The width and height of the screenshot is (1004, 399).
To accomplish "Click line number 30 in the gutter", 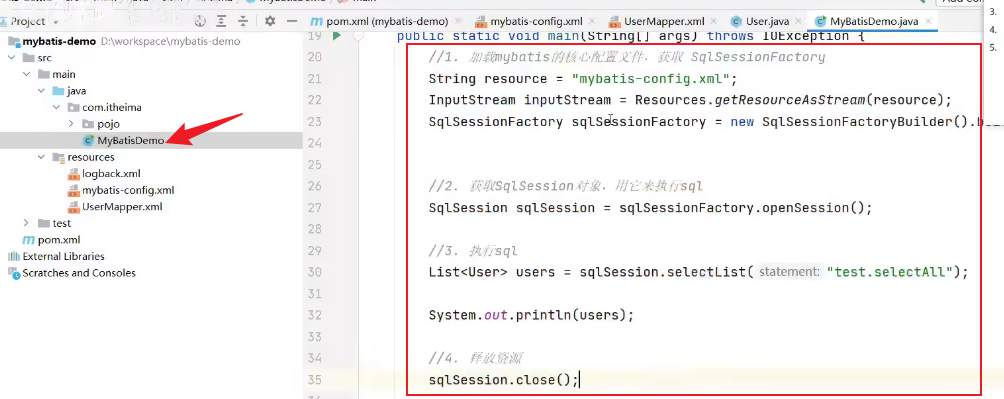I will coord(314,272).
